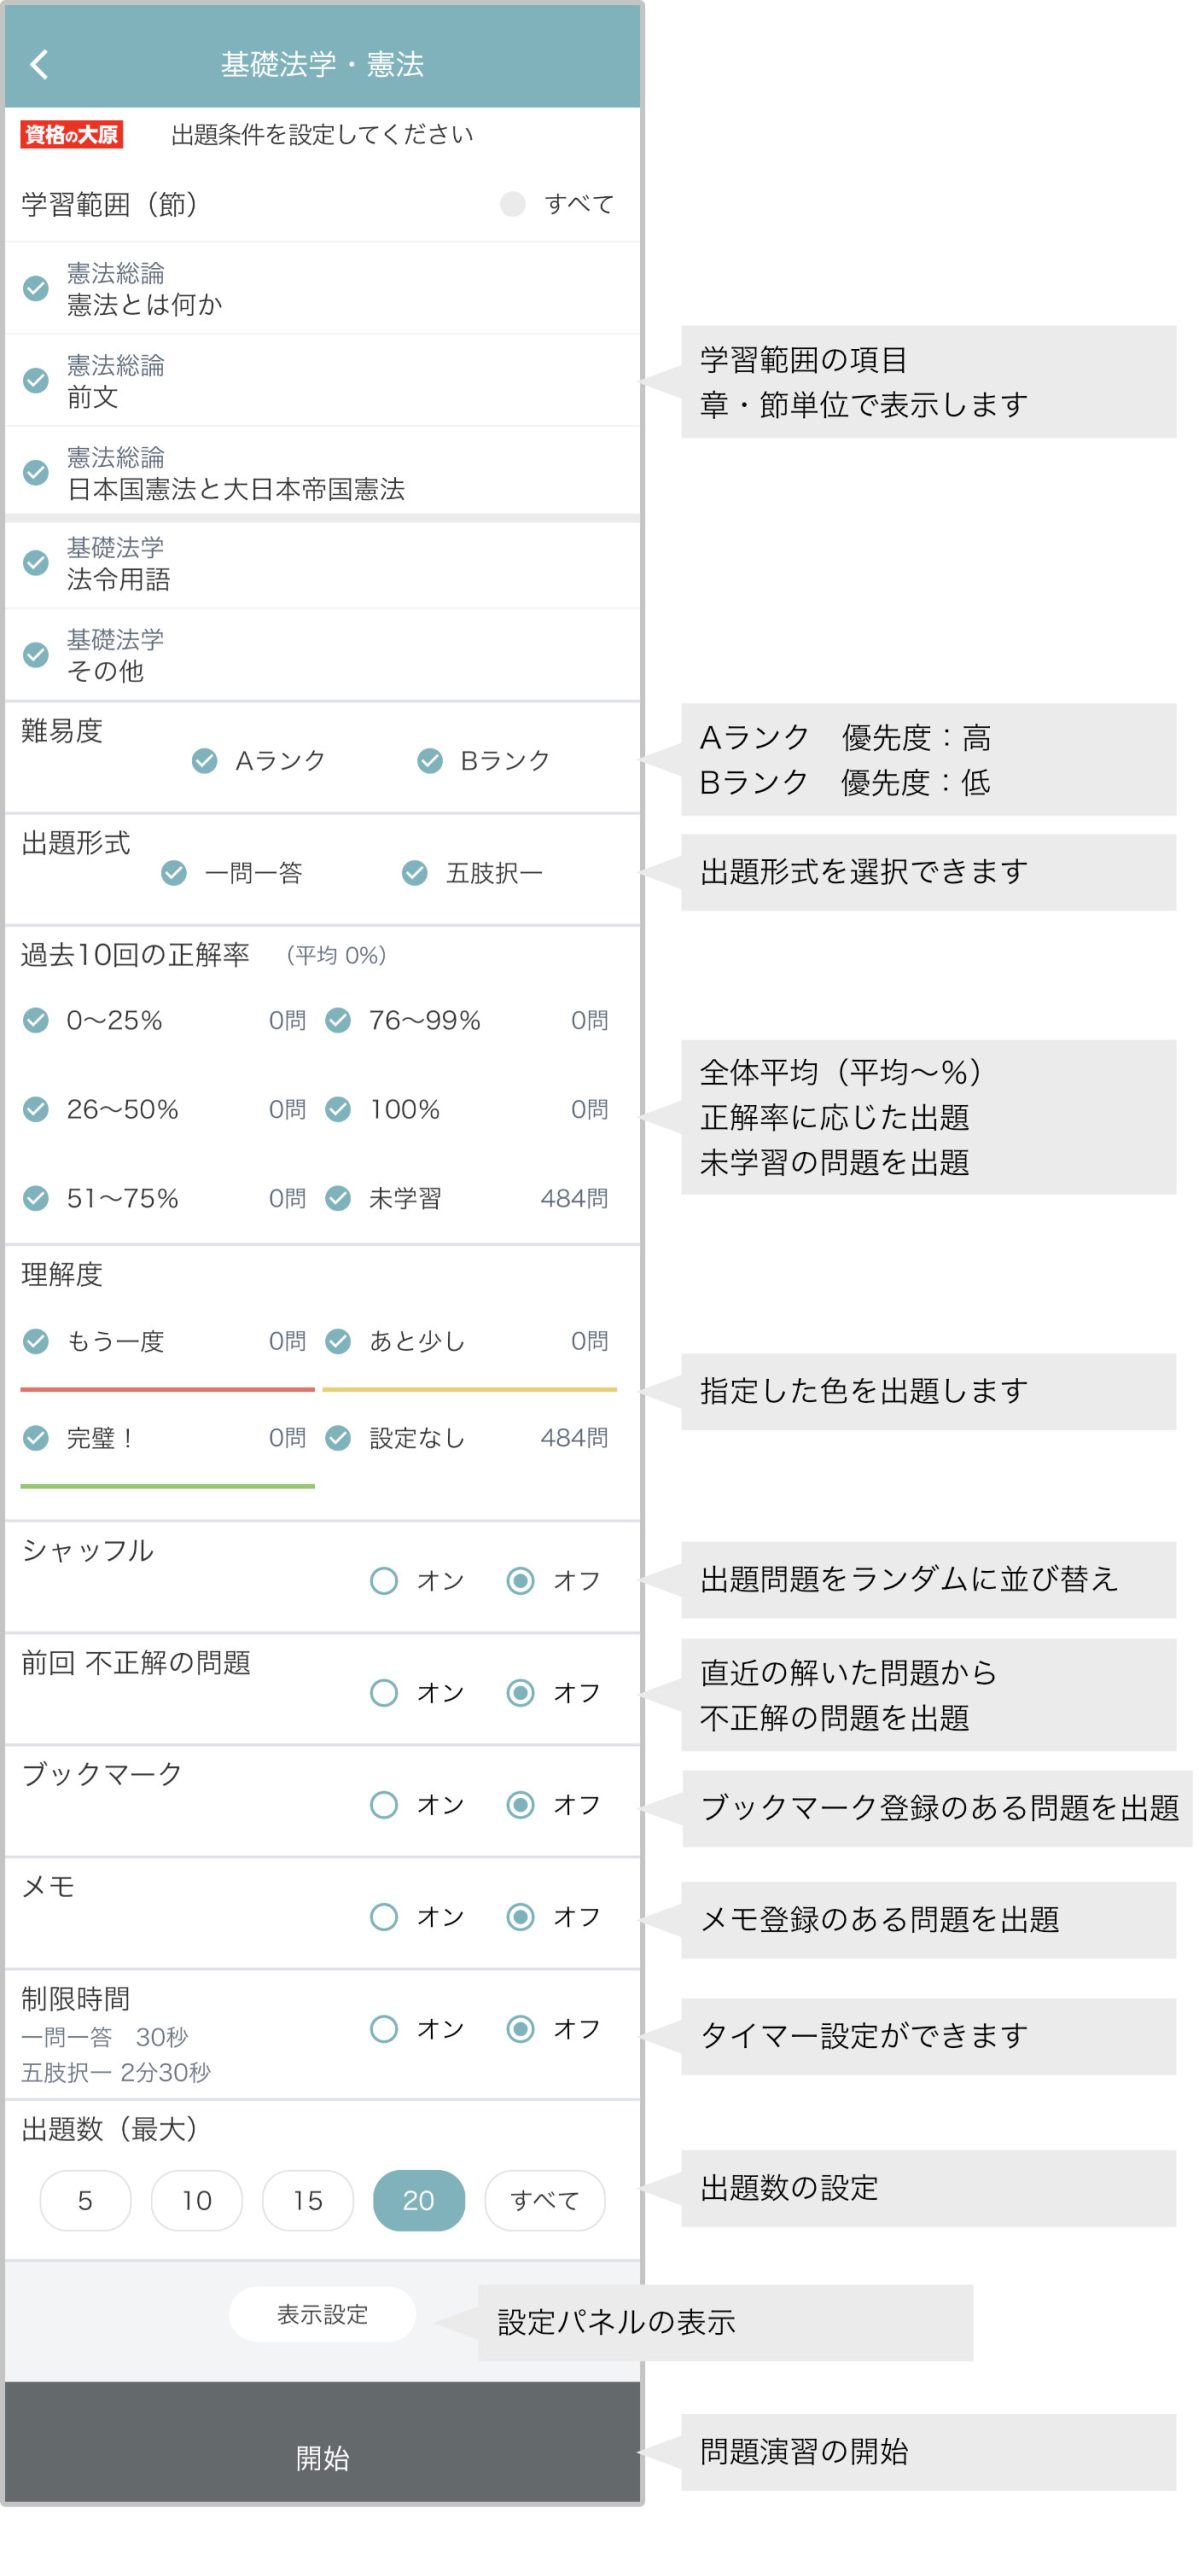Toggle the もう一度 comprehension filter

[x=36, y=1341]
